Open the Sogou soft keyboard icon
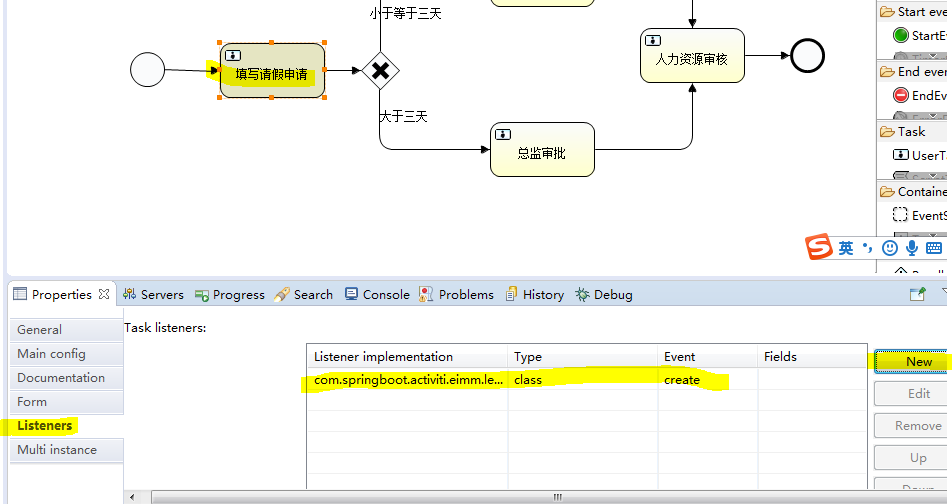952x504 pixels. [934, 248]
